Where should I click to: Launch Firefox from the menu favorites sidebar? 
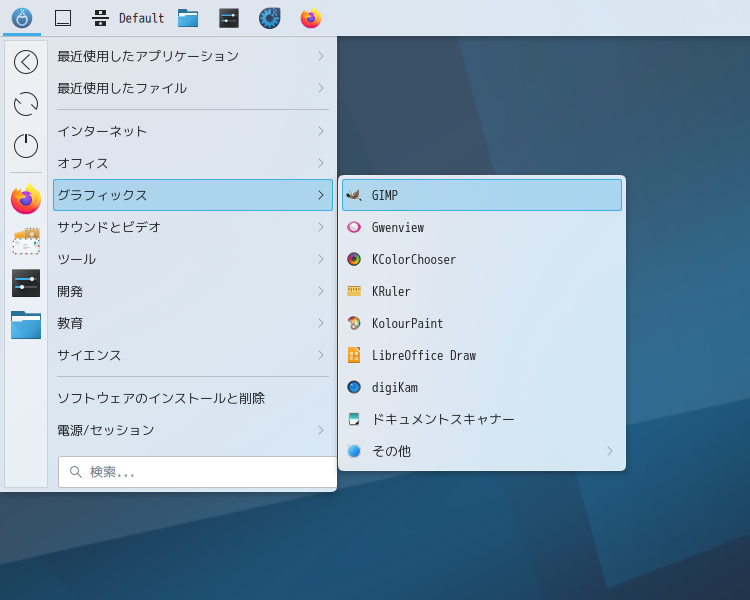(26, 199)
